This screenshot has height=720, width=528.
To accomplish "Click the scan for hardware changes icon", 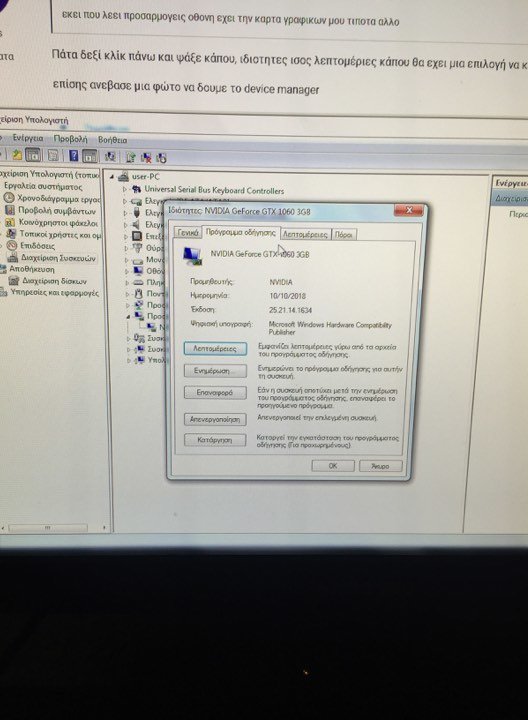I will 110,157.
